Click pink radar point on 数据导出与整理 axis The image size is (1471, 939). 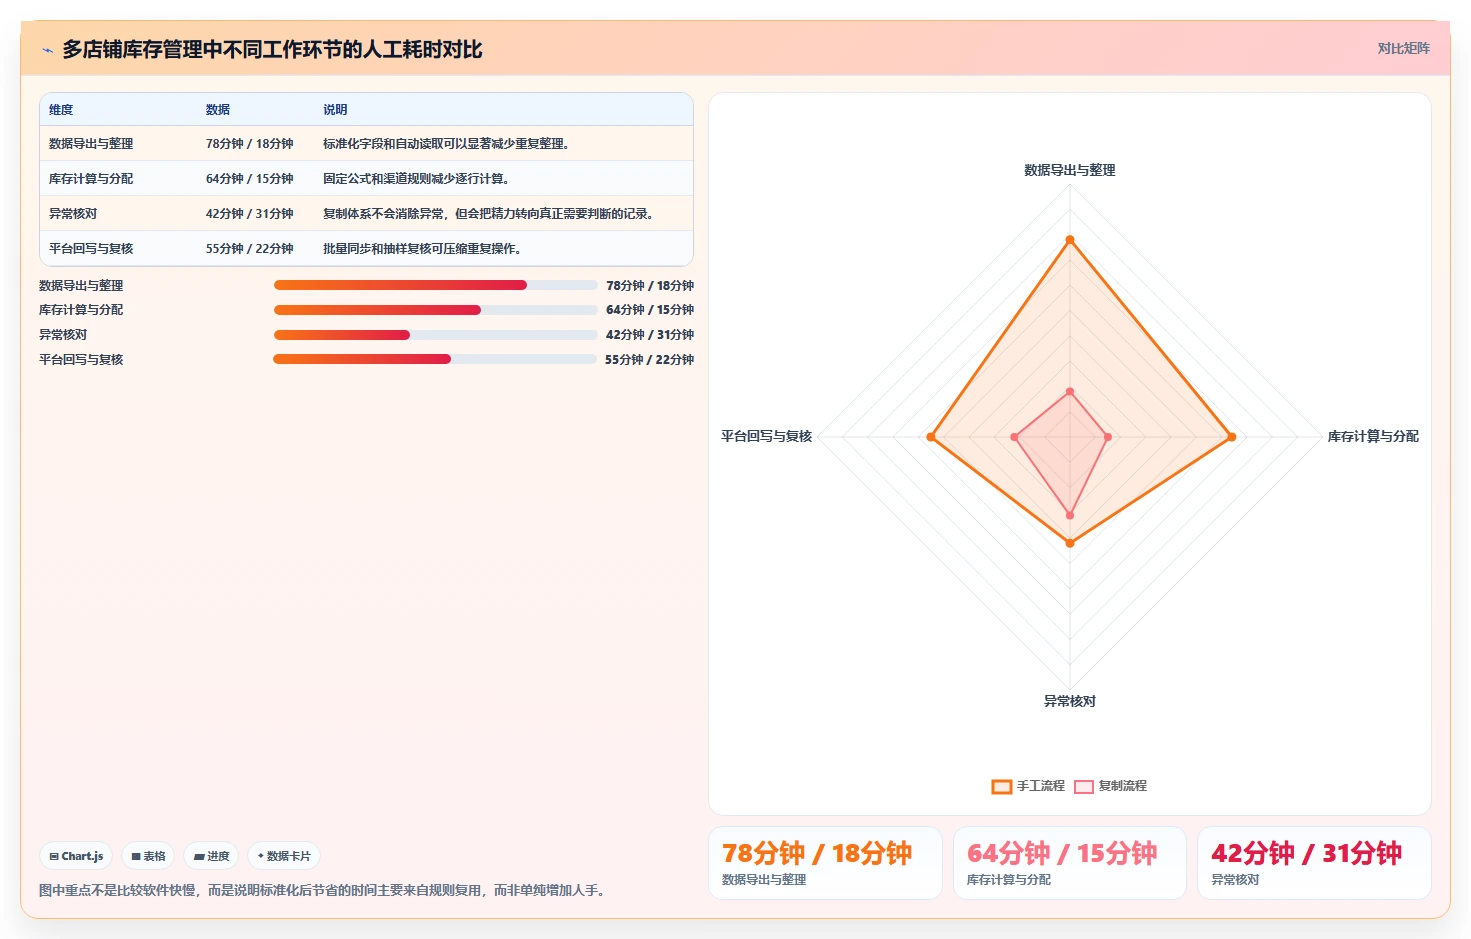click(1070, 392)
